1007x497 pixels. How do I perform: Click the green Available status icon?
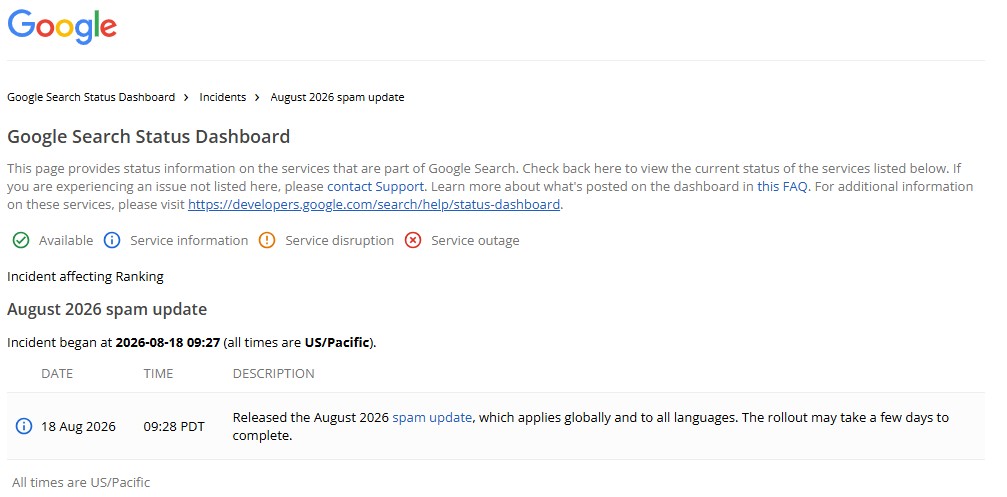click(21, 240)
